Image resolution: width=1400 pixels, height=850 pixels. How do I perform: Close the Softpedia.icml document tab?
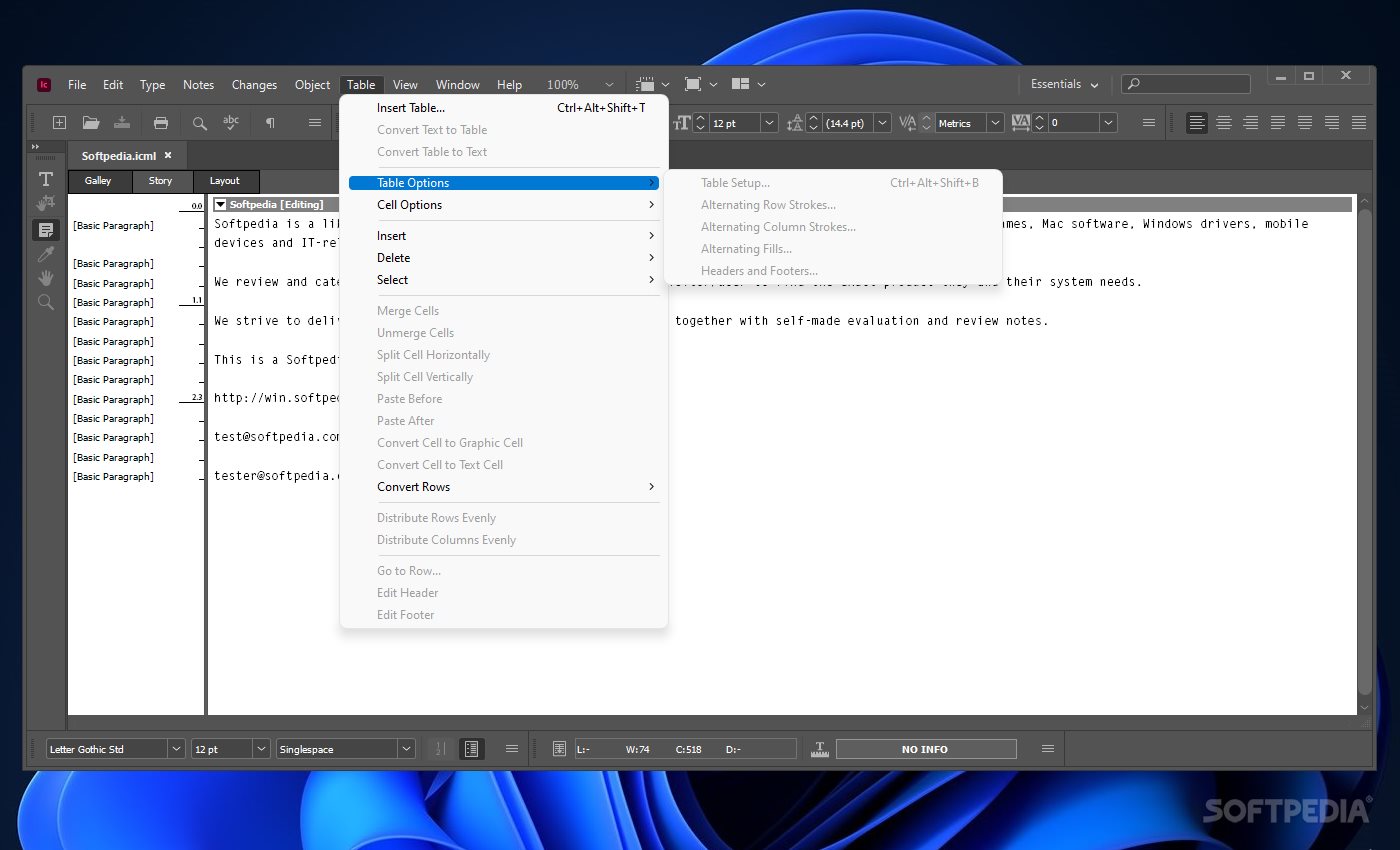click(x=168, y=156)
